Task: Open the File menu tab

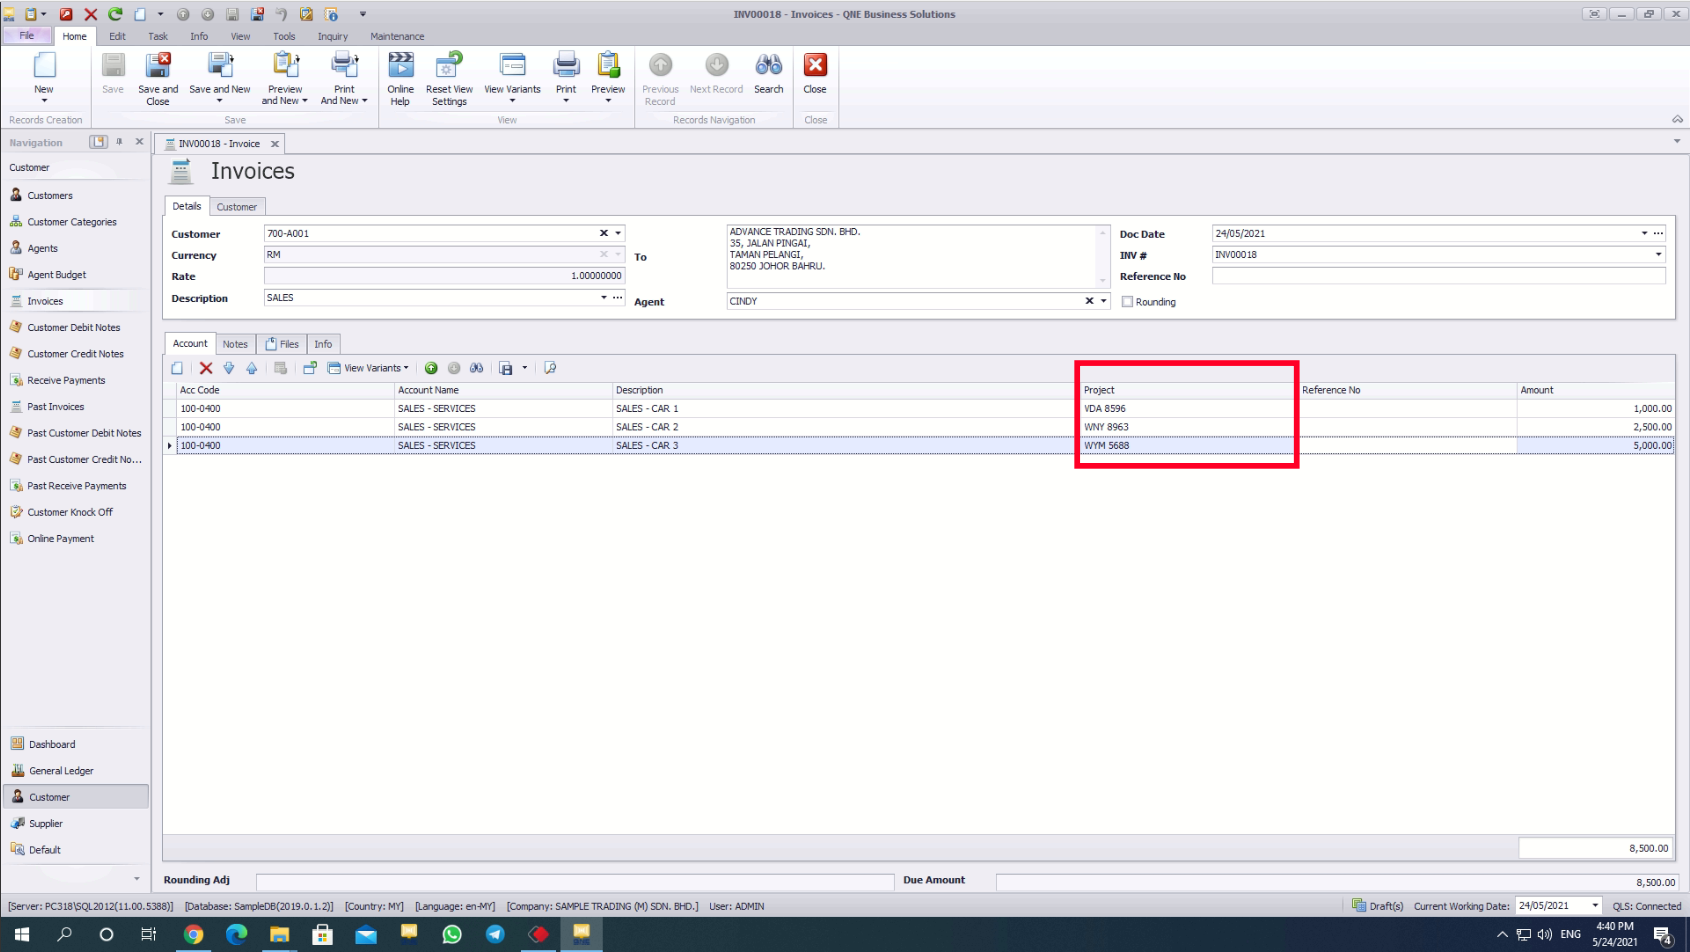Action: tap(27, 36)
